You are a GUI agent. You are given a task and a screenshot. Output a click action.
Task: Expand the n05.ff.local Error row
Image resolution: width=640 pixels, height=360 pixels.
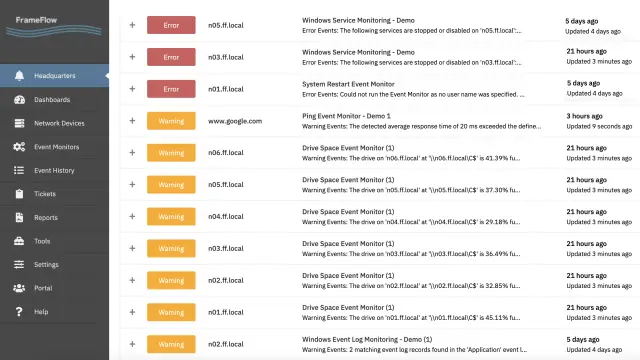132,25
